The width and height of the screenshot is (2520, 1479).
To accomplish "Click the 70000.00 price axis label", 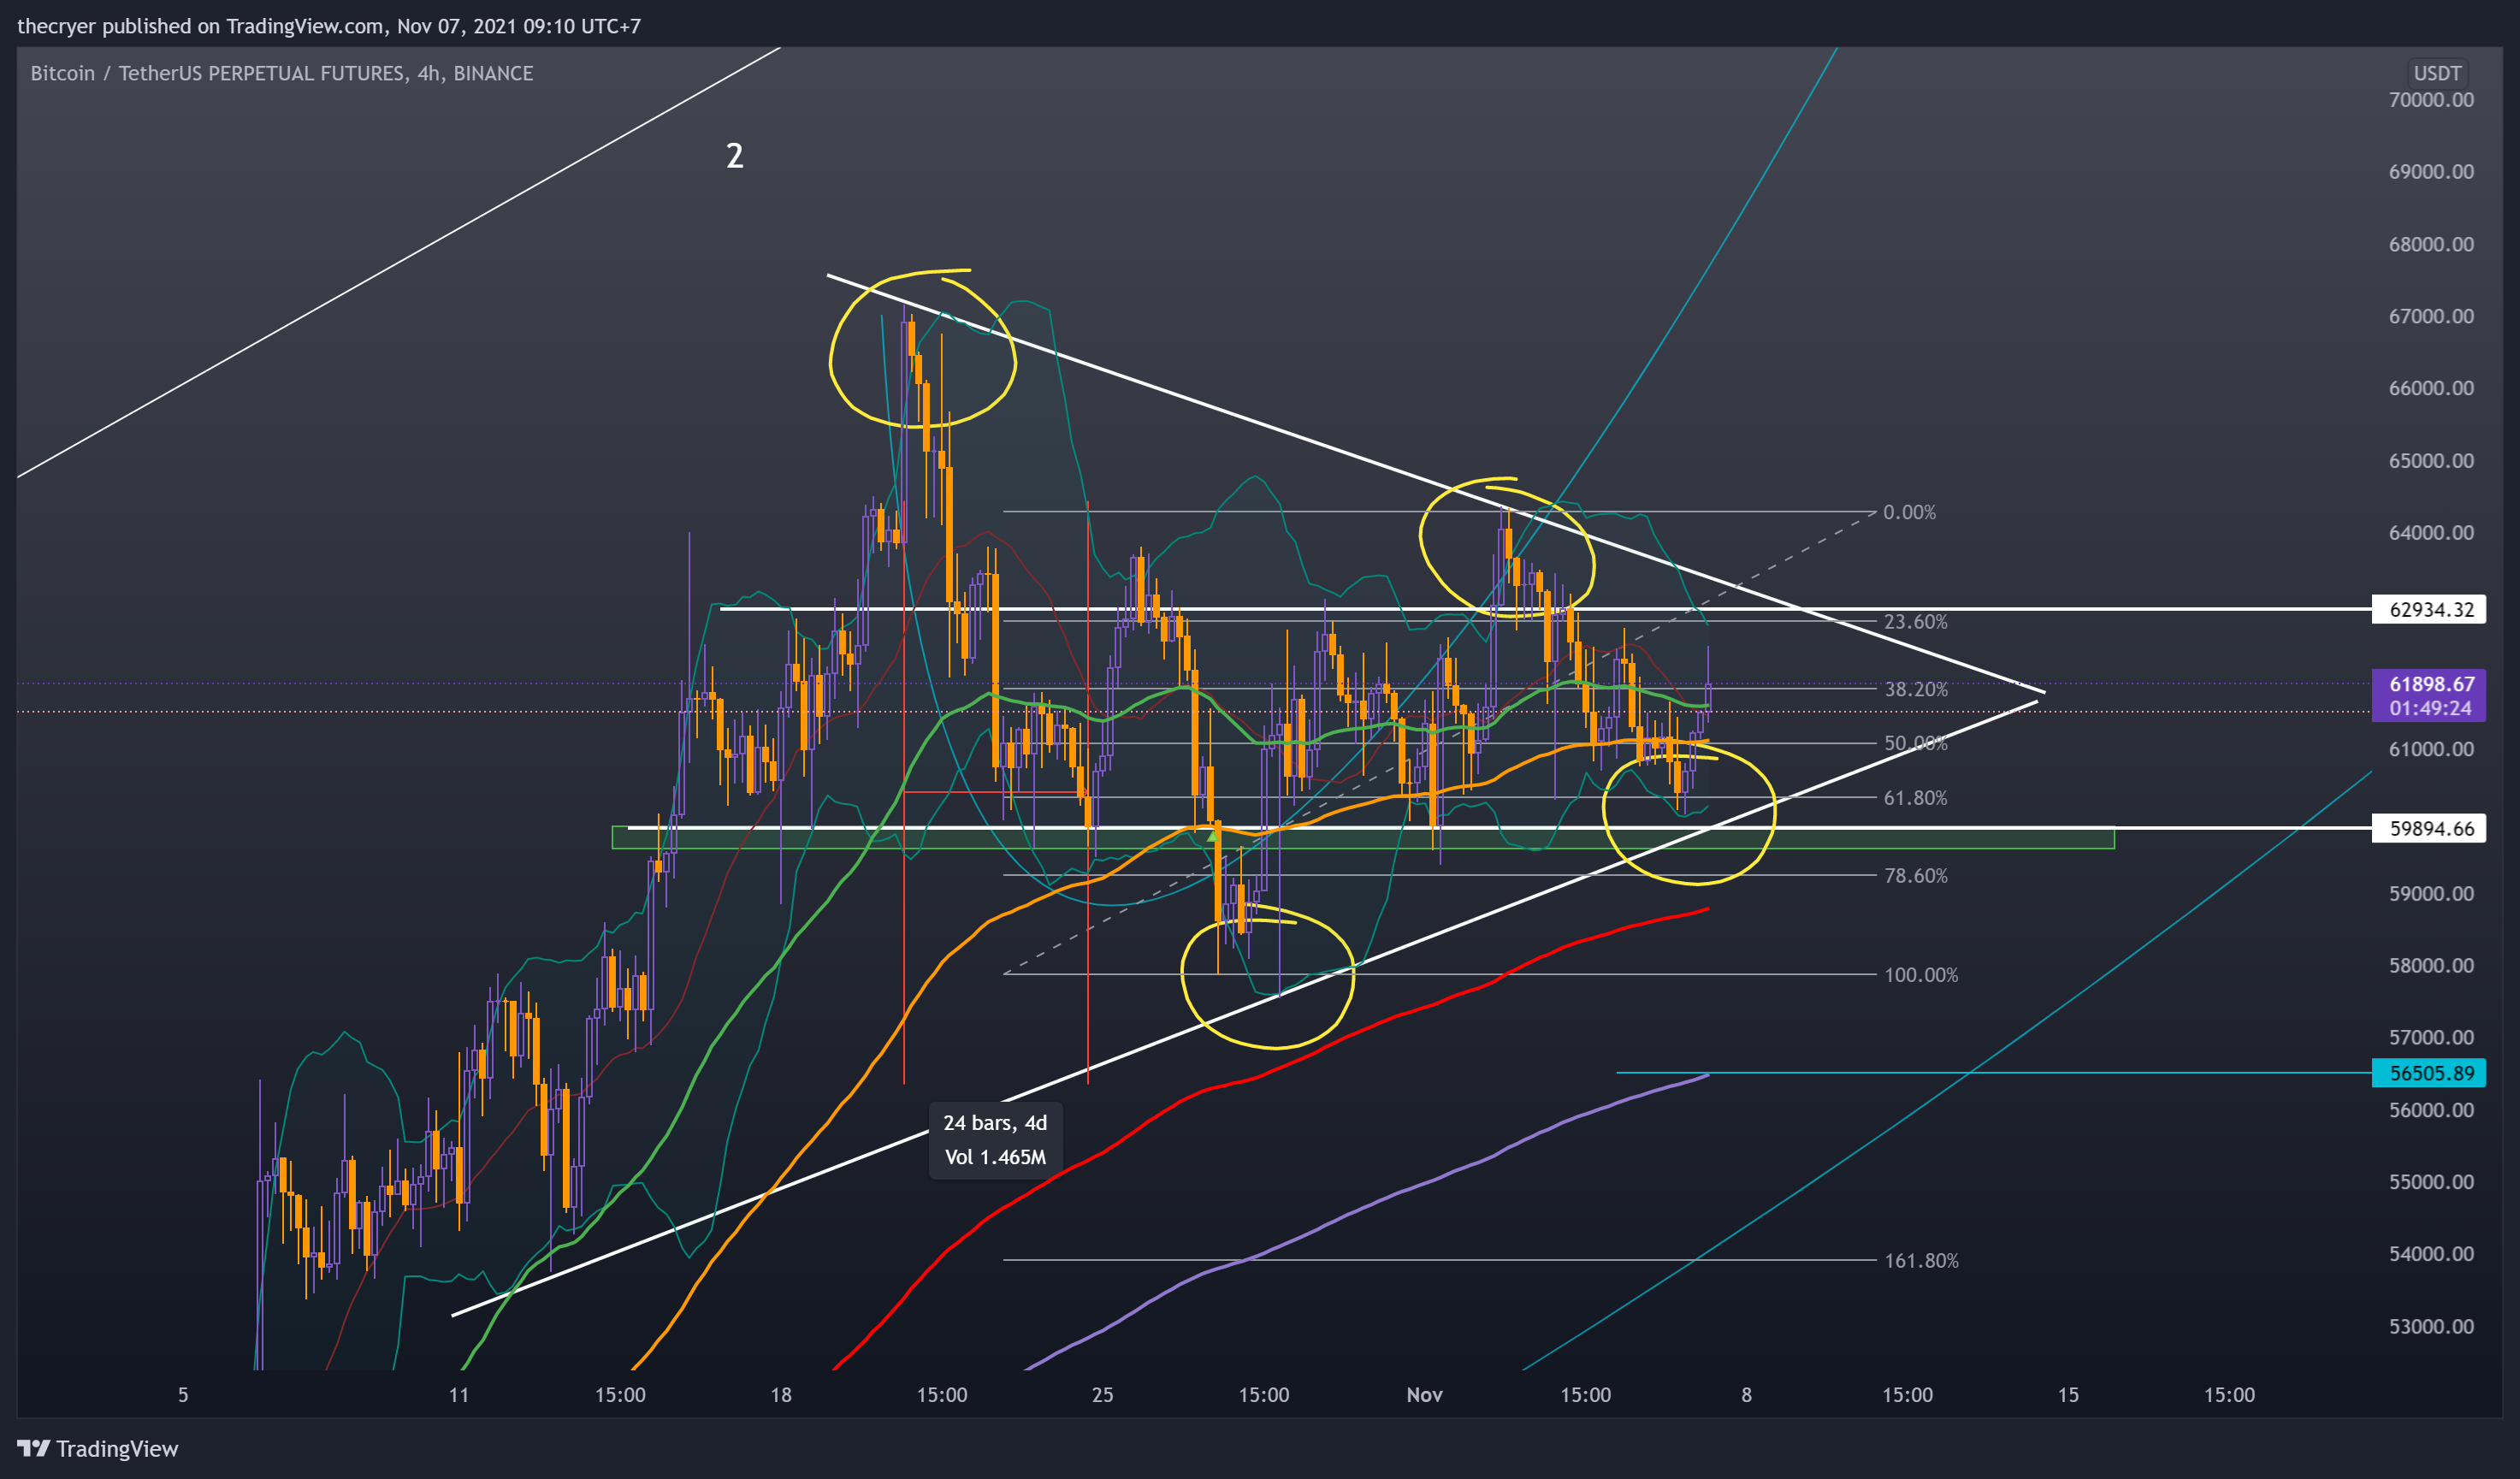I will coord(2431,100).
